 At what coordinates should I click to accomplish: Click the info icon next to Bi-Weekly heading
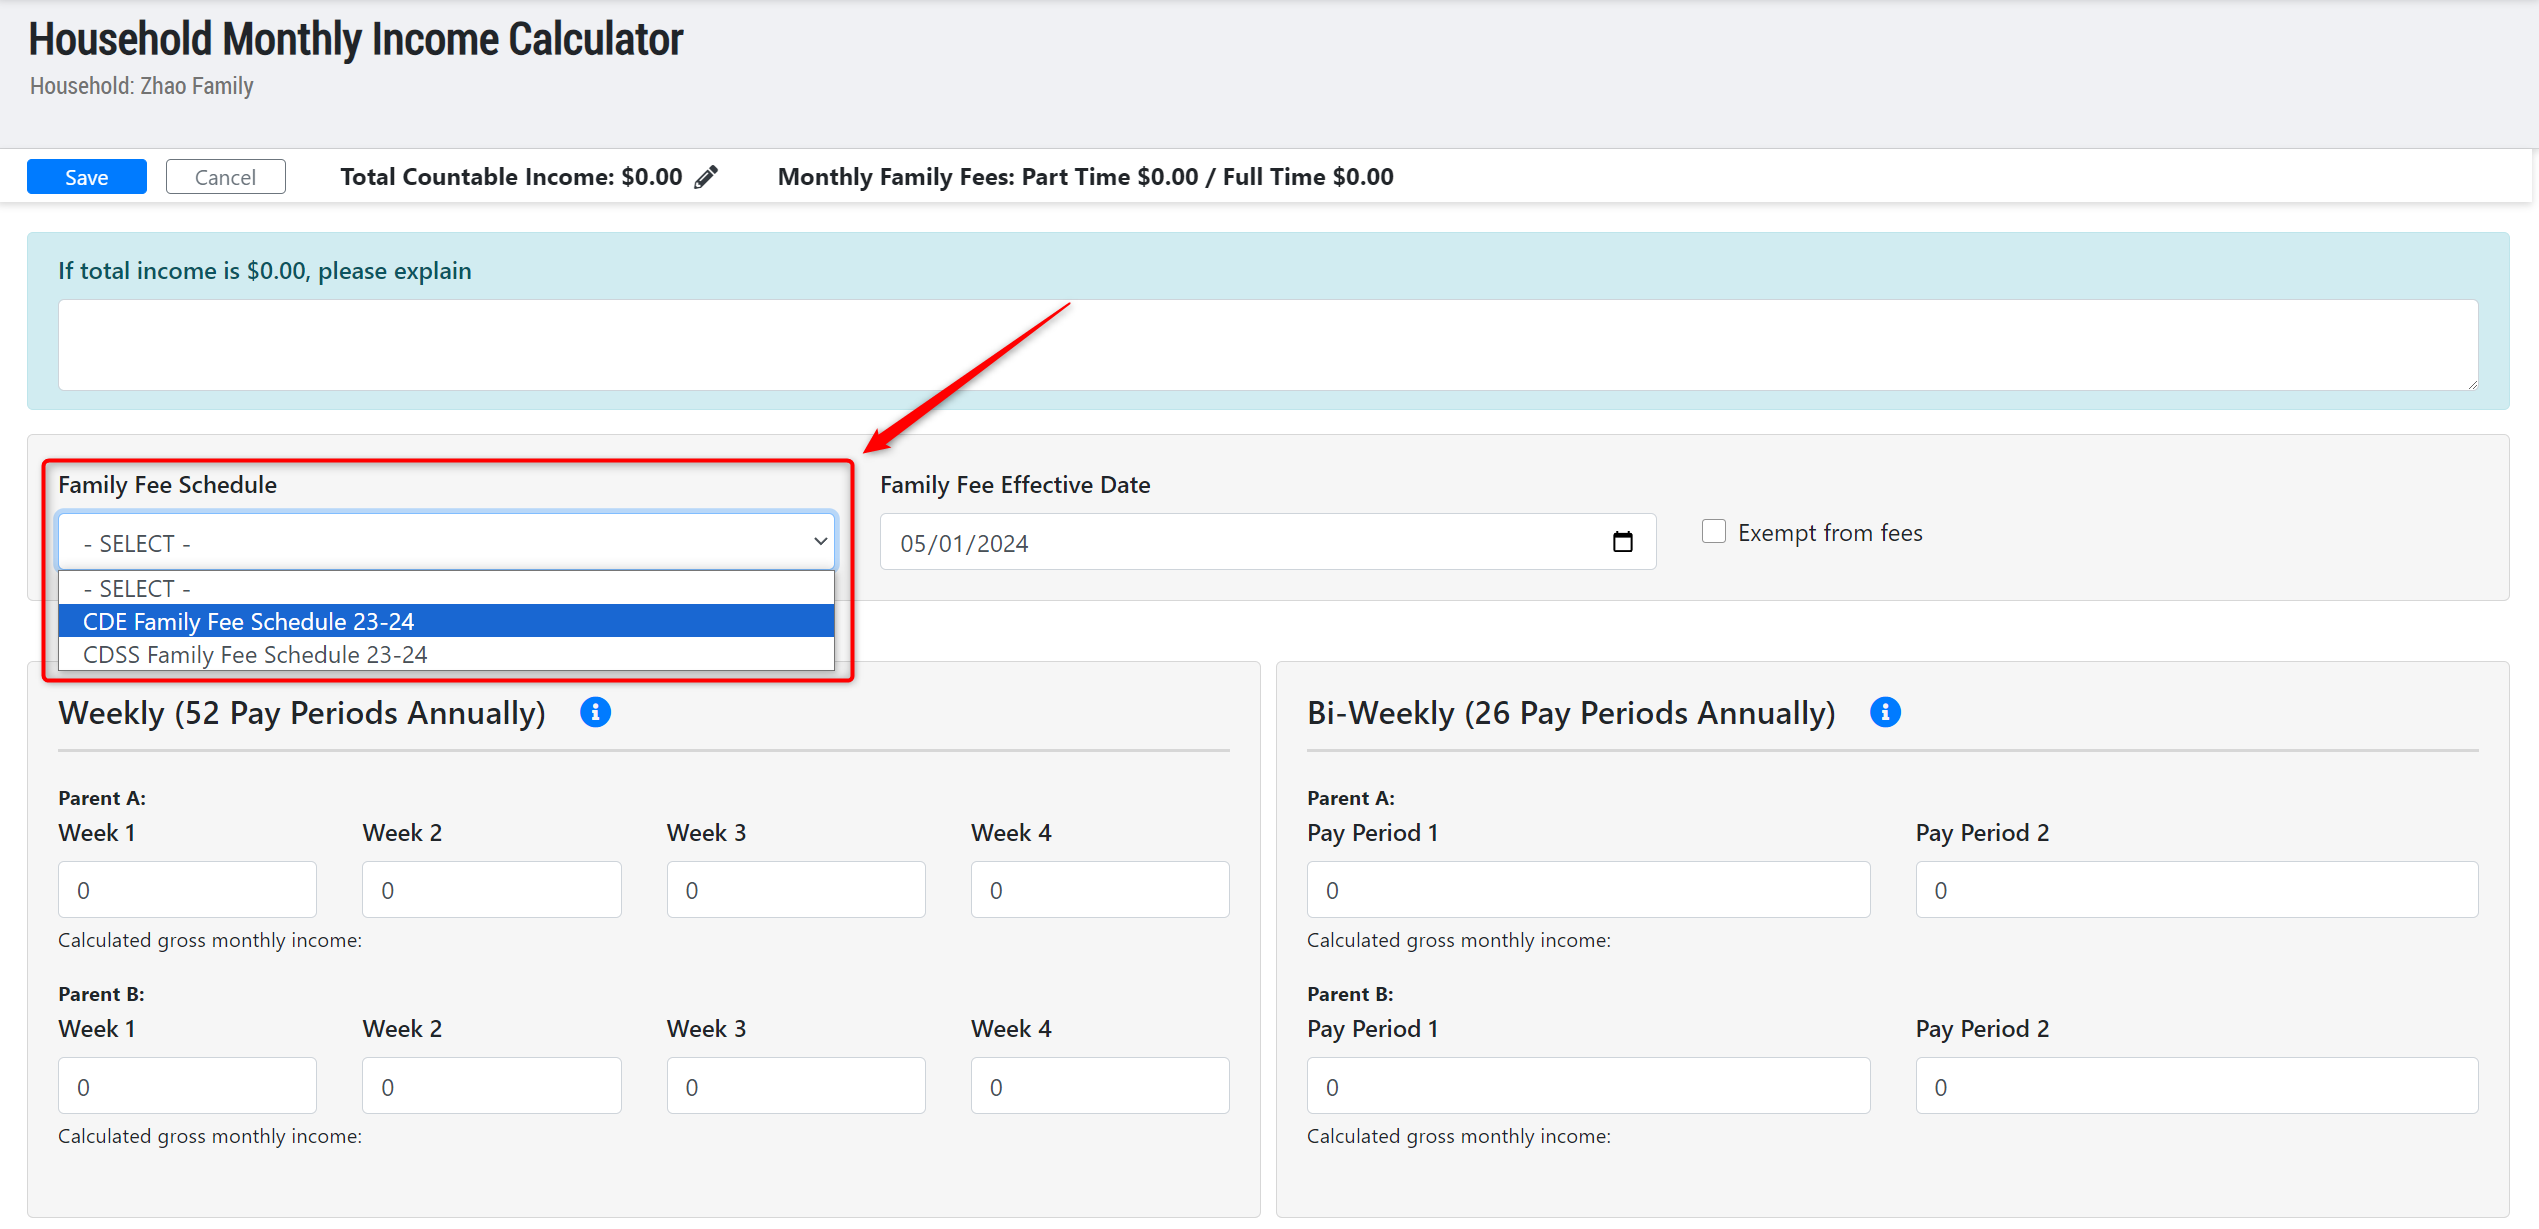(1885, 712)
